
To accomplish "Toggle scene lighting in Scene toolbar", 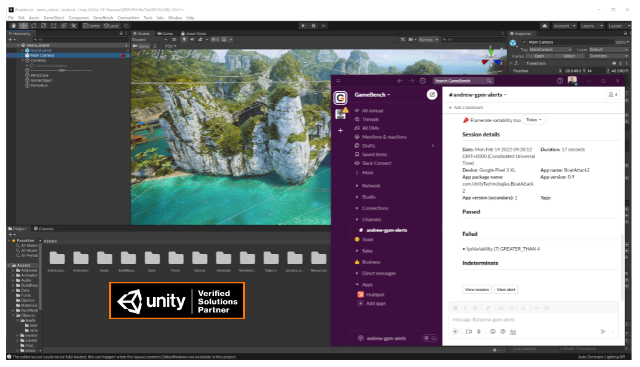I will point(184,40).
